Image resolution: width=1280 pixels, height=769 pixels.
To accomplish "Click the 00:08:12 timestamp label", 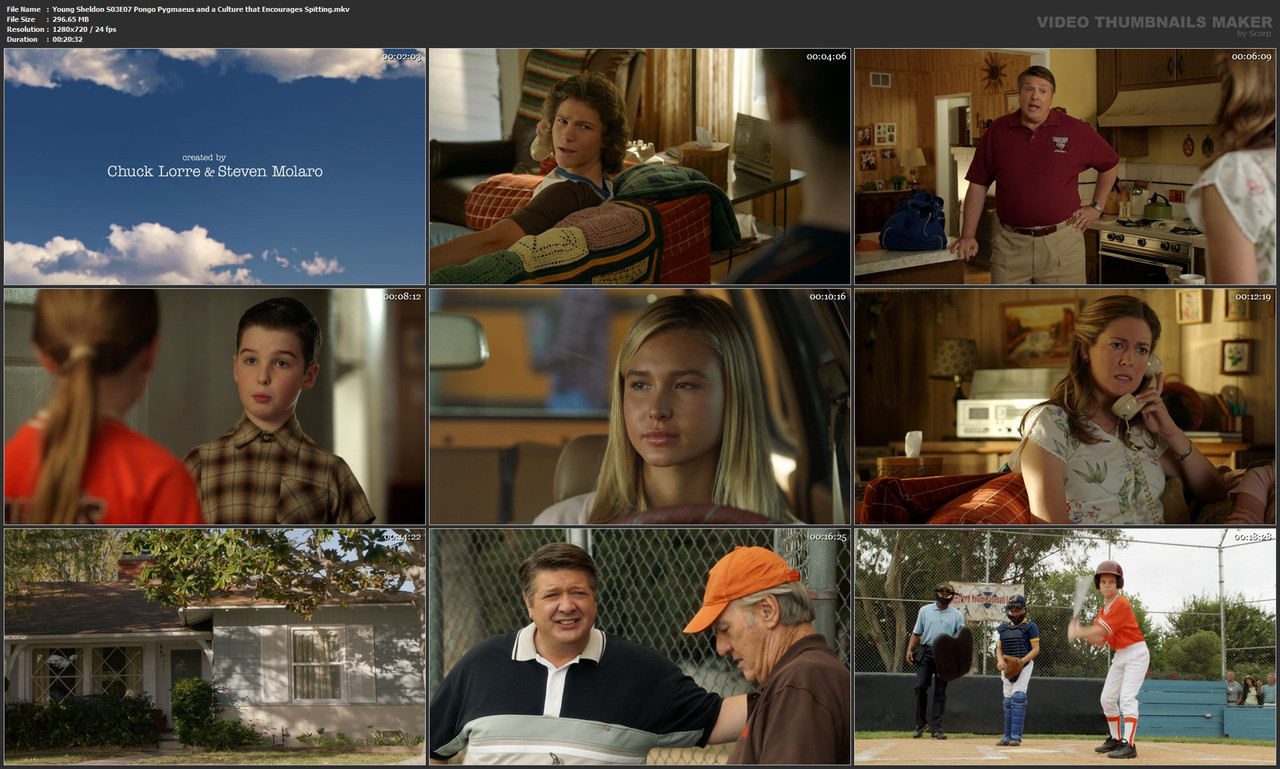I will [x=402, y=296].
